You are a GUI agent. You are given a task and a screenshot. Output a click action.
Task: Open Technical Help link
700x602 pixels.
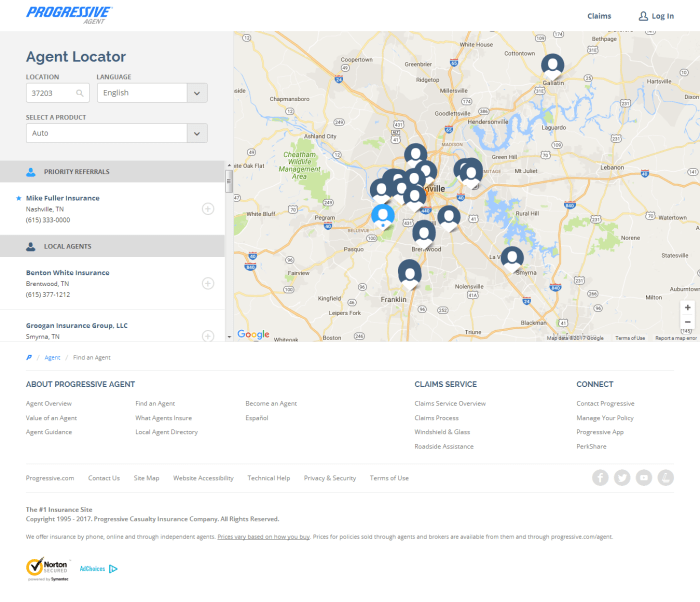(x=268, y=478)
